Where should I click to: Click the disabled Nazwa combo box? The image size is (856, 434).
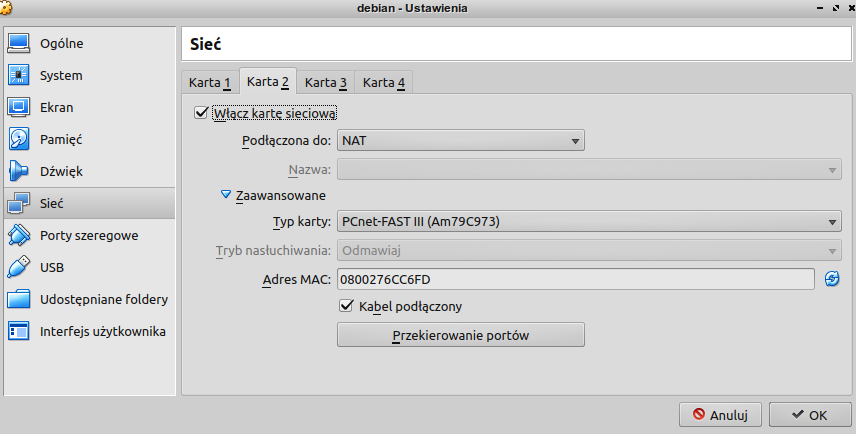(589, 170)
